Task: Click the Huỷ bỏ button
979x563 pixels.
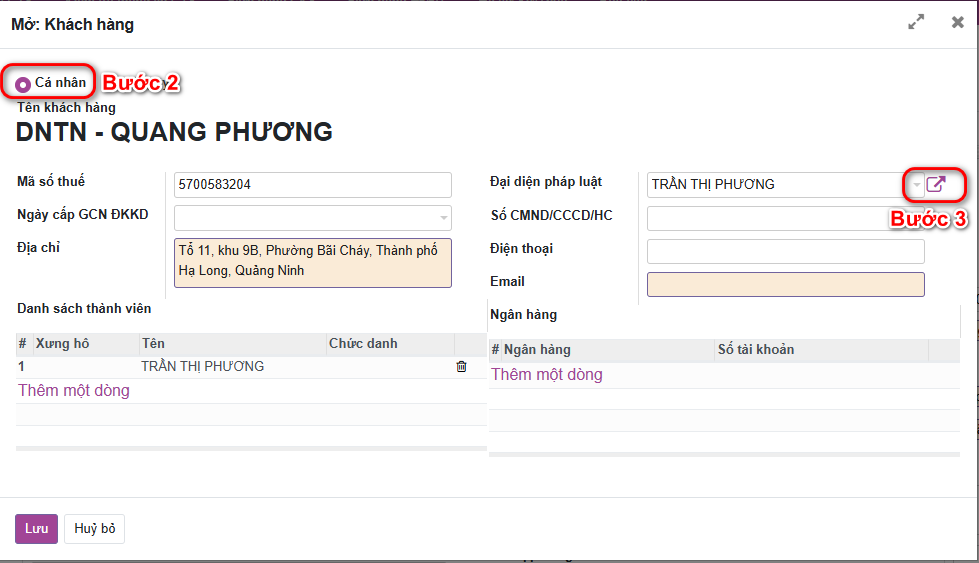Action: 94,529
